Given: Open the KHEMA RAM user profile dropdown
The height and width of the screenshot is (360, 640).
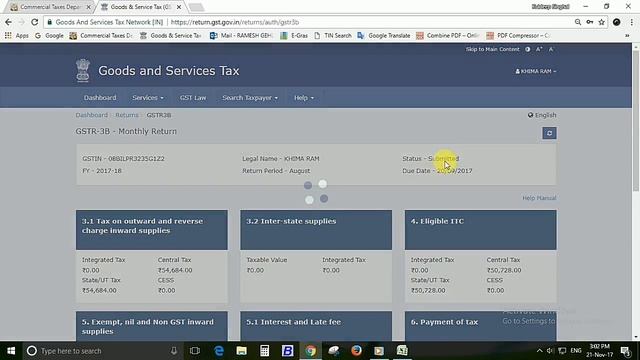Looking at the screenshot, I should [536, 71].
